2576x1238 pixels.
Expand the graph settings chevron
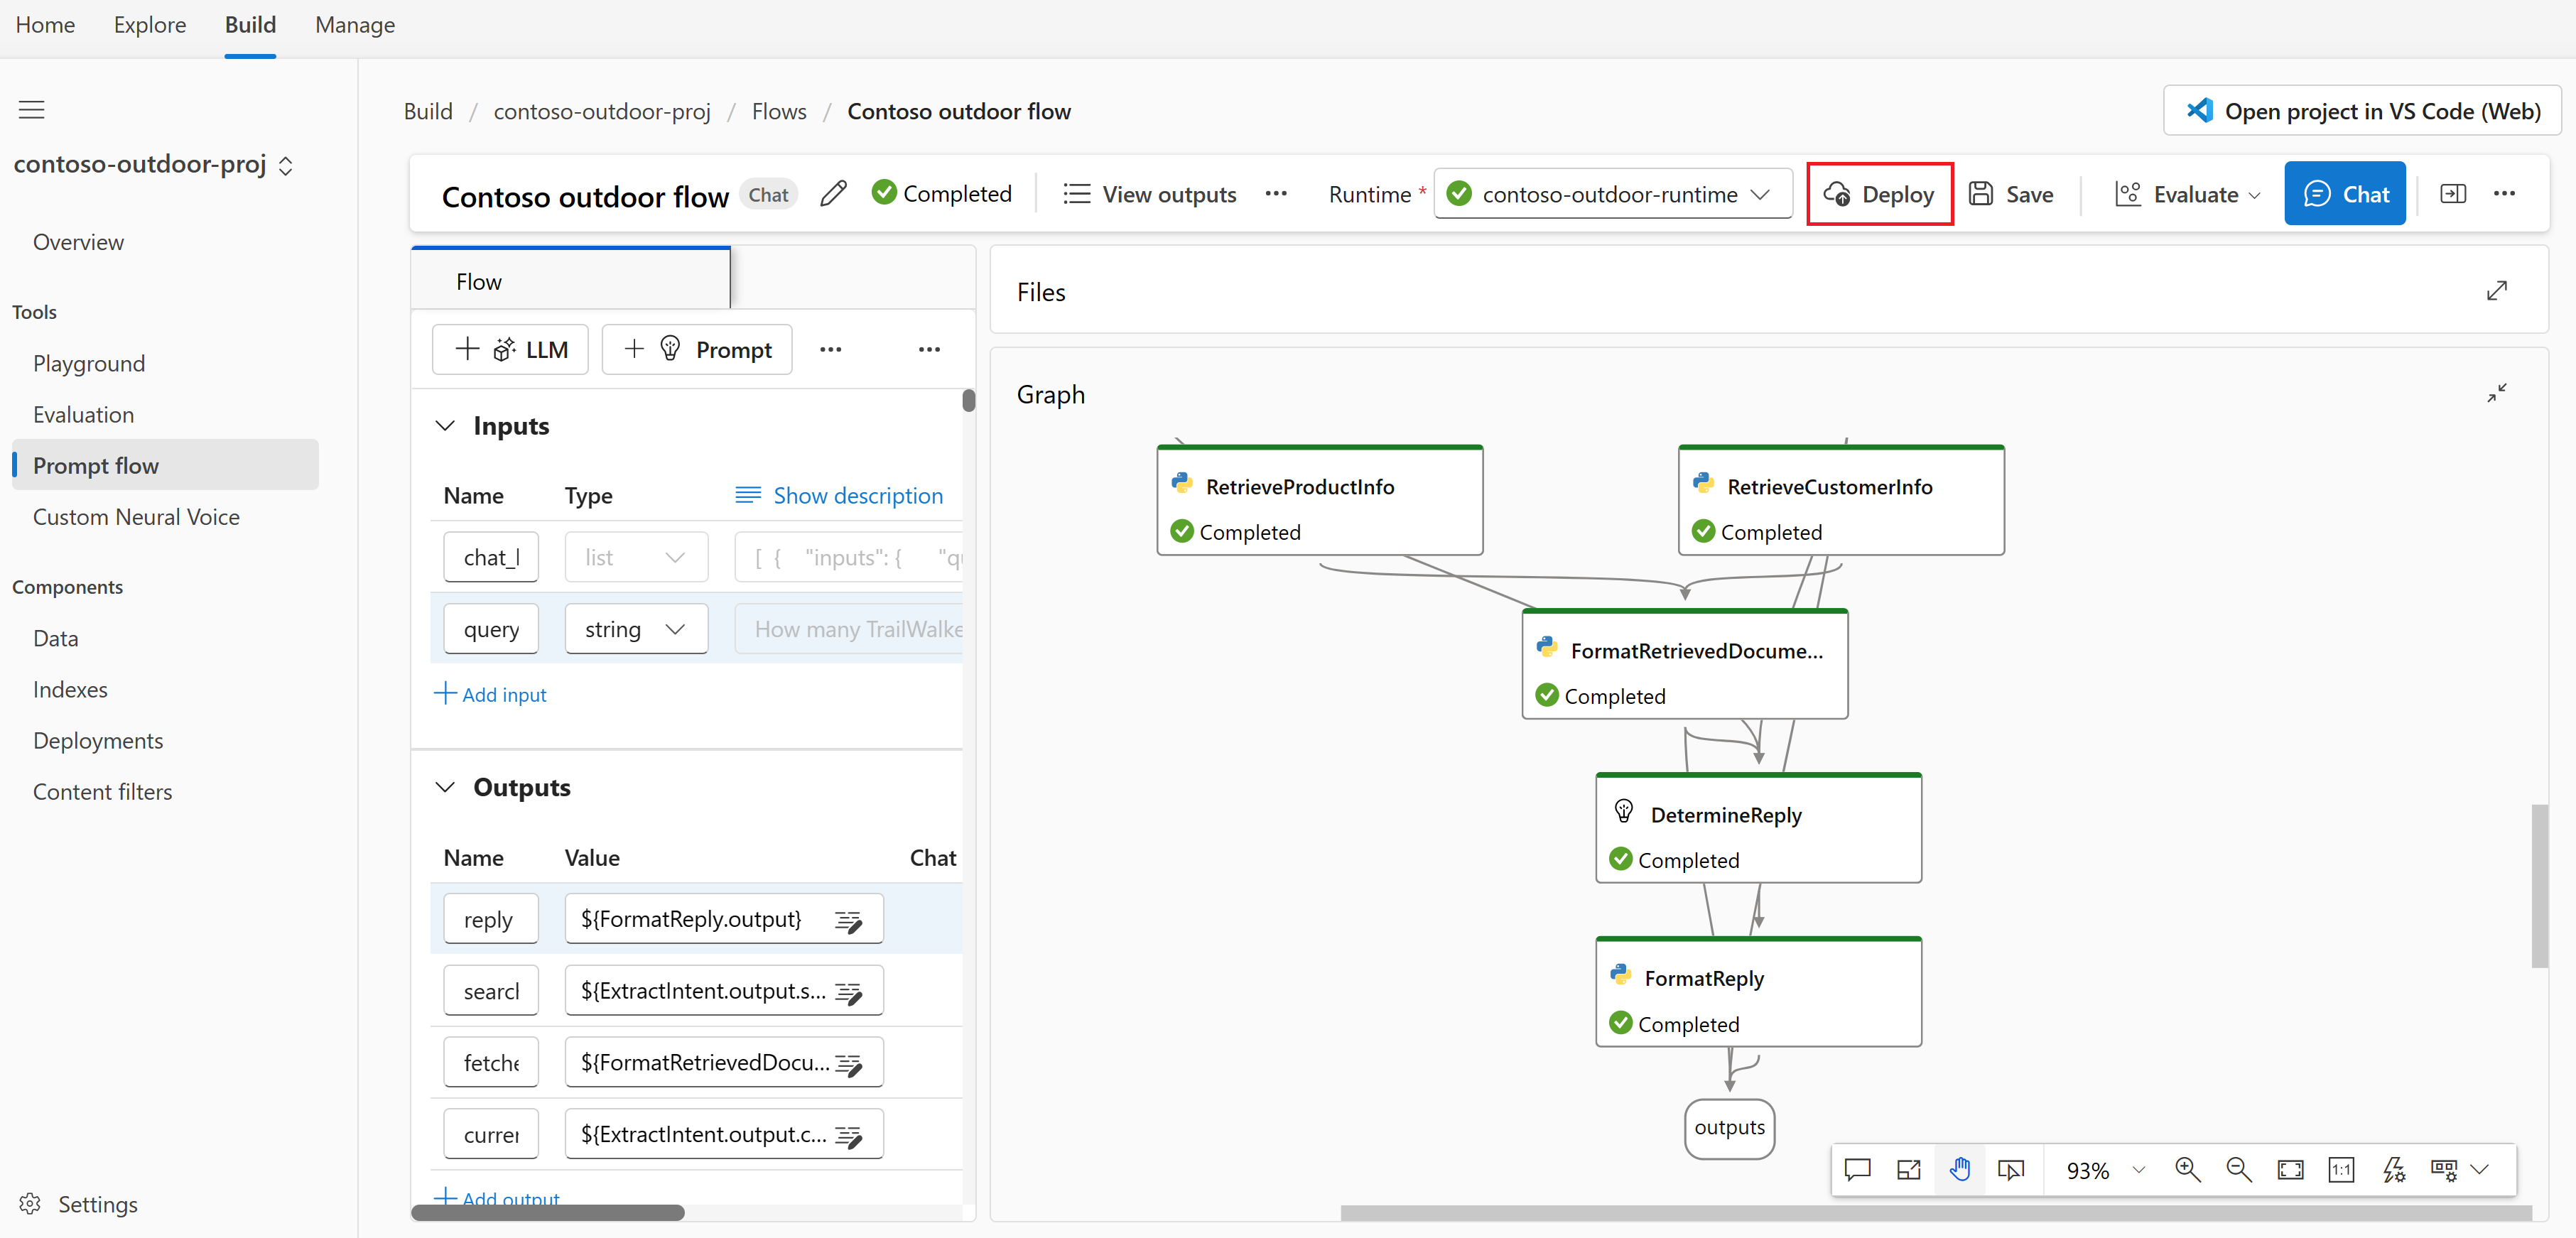coord(2480,1170)
